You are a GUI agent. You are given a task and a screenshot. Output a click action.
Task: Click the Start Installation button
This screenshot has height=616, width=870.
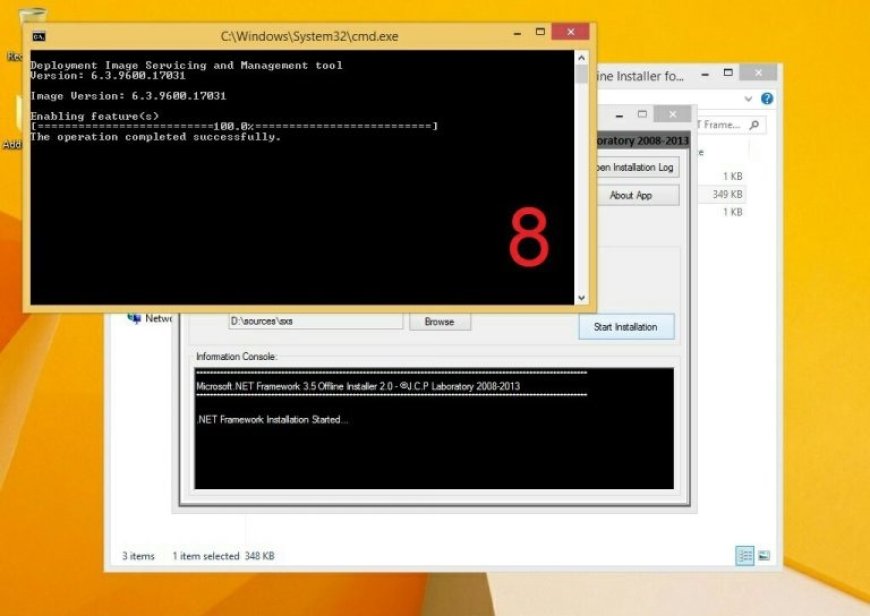coord(626,327)
